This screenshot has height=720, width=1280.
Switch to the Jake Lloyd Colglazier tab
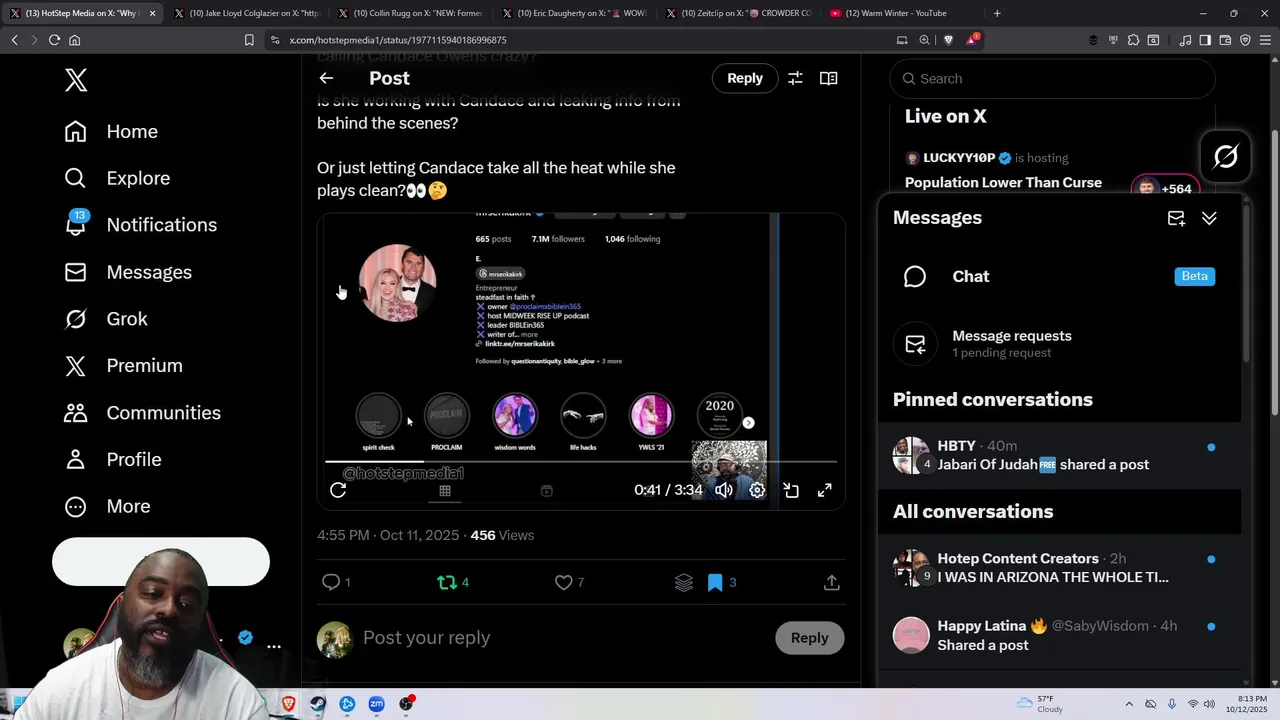click(x=246, y=13)
